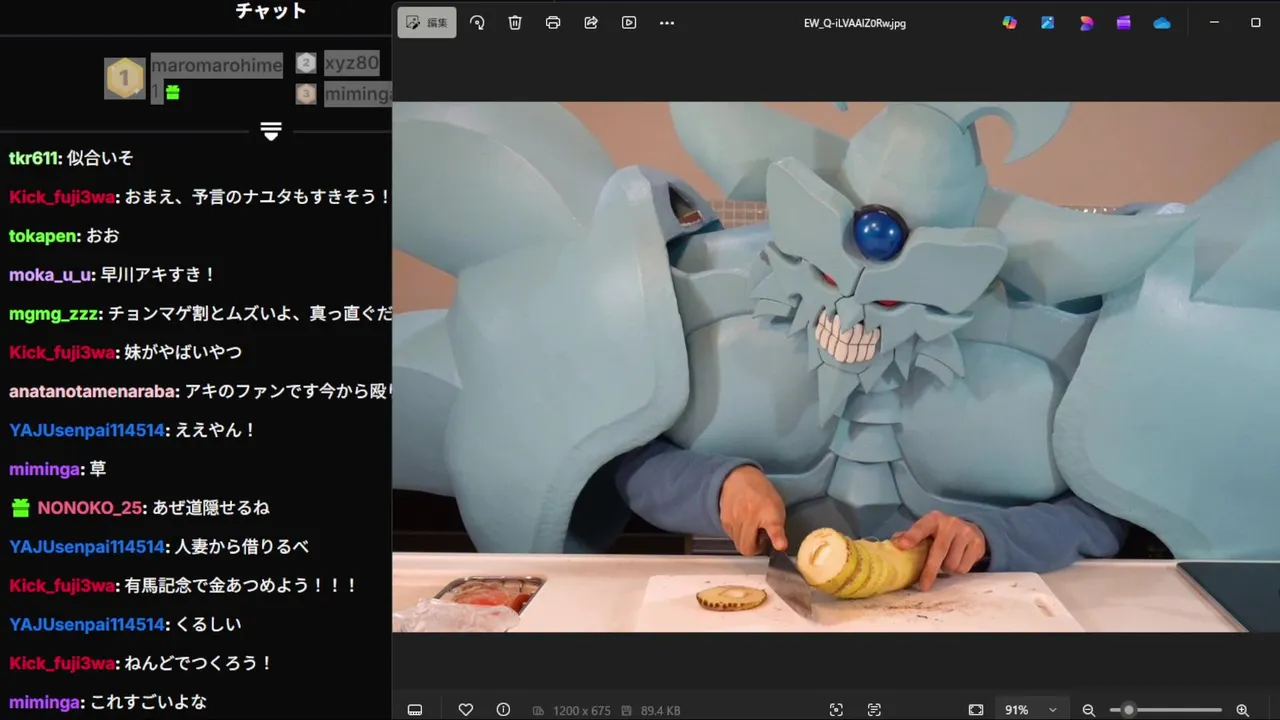Click message text 似合いそ
This screenshot has width=1280, height=720.
point(100,158)
